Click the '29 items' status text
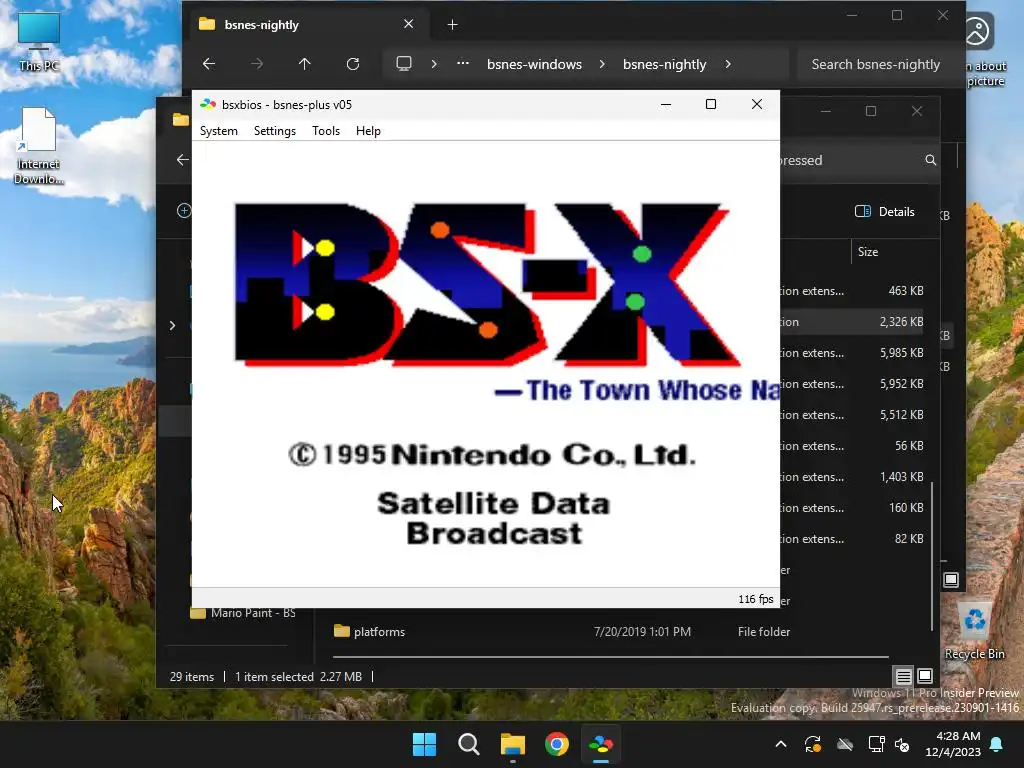 (191, 677)
